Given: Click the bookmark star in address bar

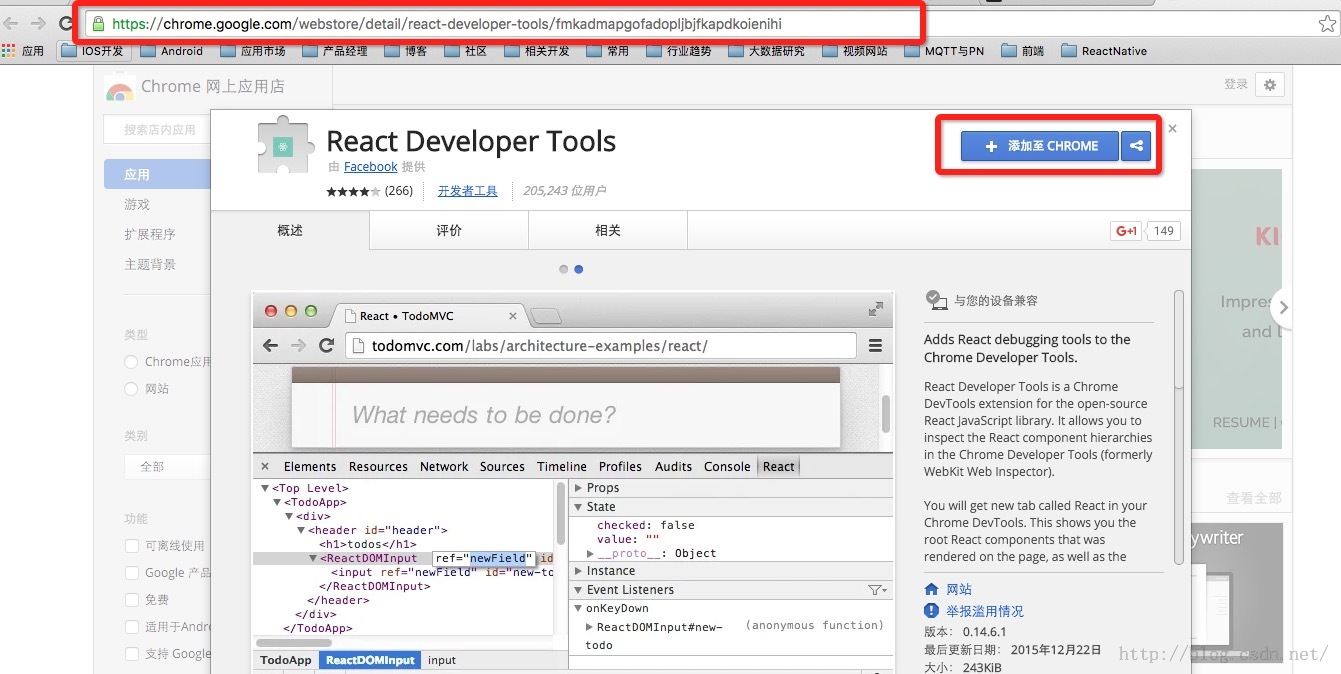Looking at the screenshot, I should 1326,24.
